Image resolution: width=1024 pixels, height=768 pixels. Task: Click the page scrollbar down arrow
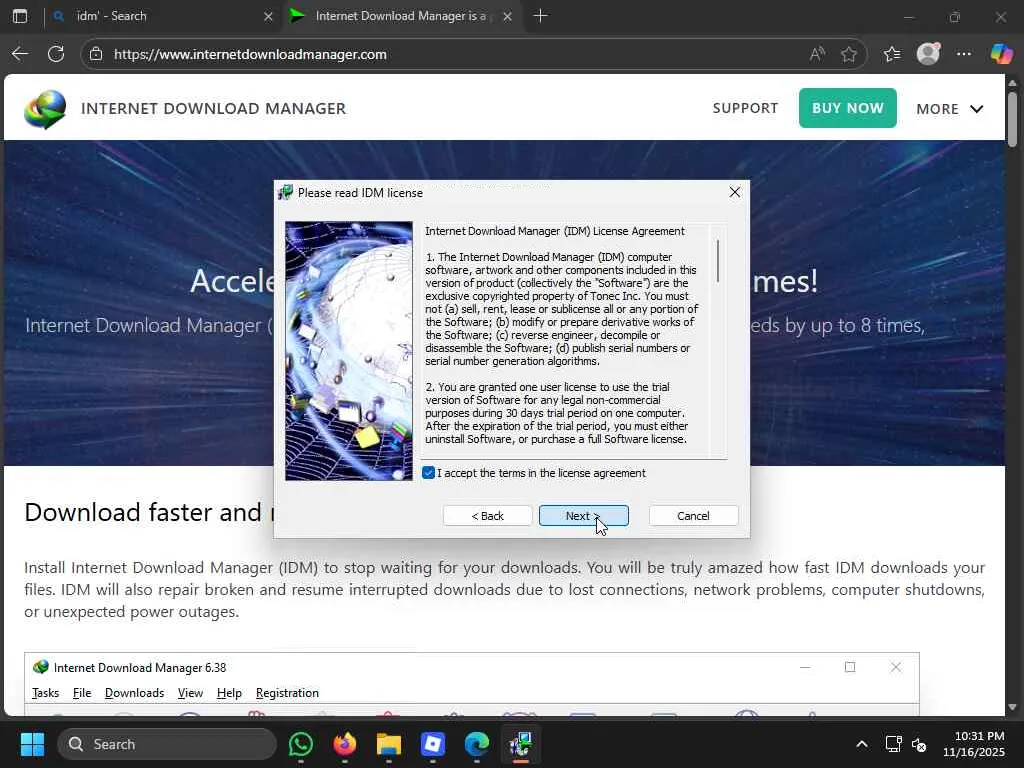pyautogui.click(x=1012, y=707)
